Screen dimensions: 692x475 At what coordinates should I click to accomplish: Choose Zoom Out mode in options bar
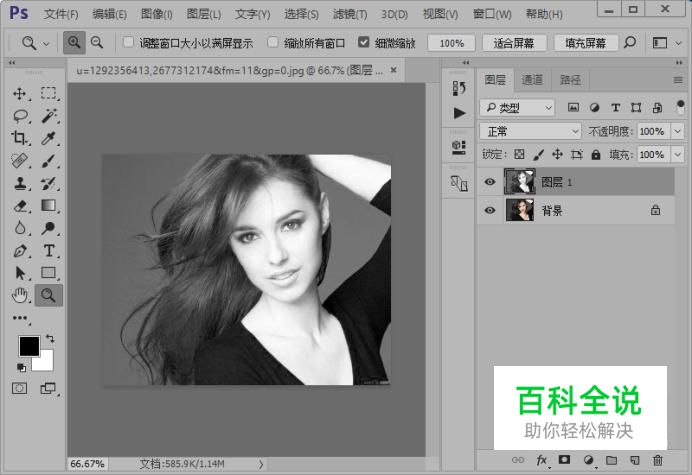pyautogui.click(x=97, y=43)
